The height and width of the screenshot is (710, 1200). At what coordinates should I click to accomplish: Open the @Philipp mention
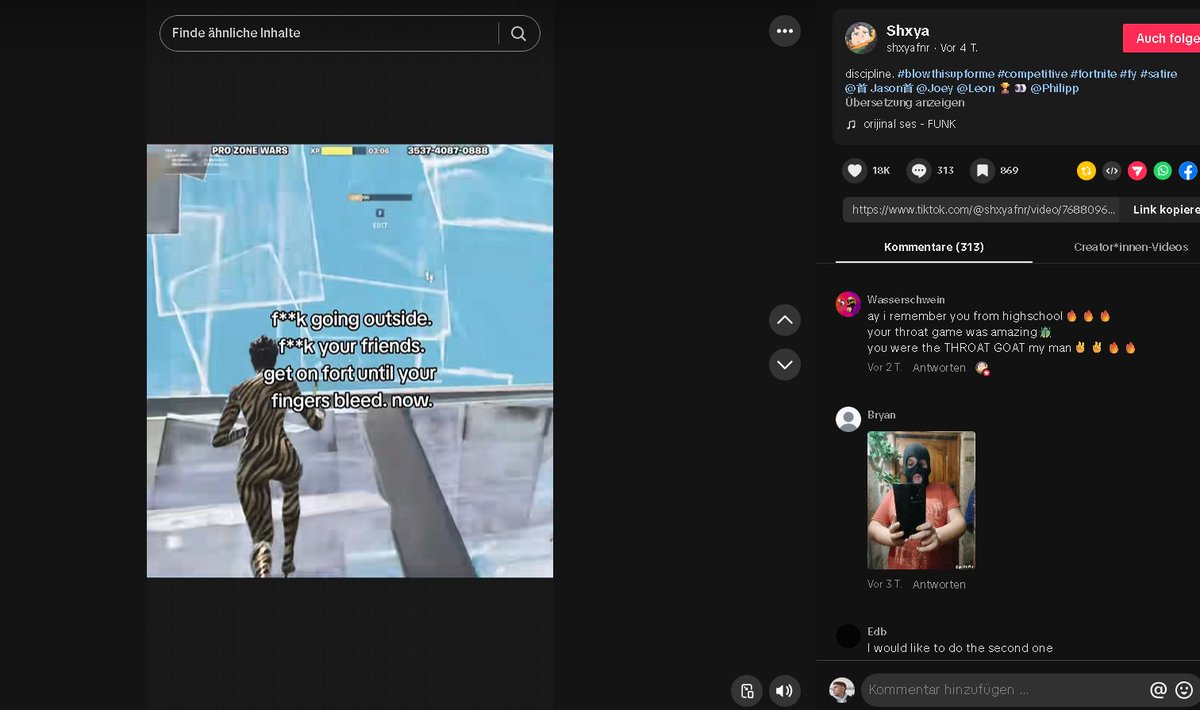coord(1054,88)
